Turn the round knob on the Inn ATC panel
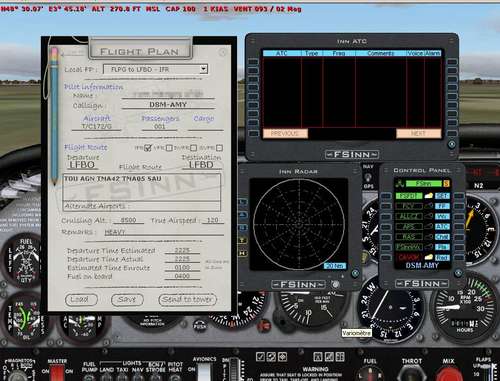This screenshot has height=381, width=500. point(452,144)
